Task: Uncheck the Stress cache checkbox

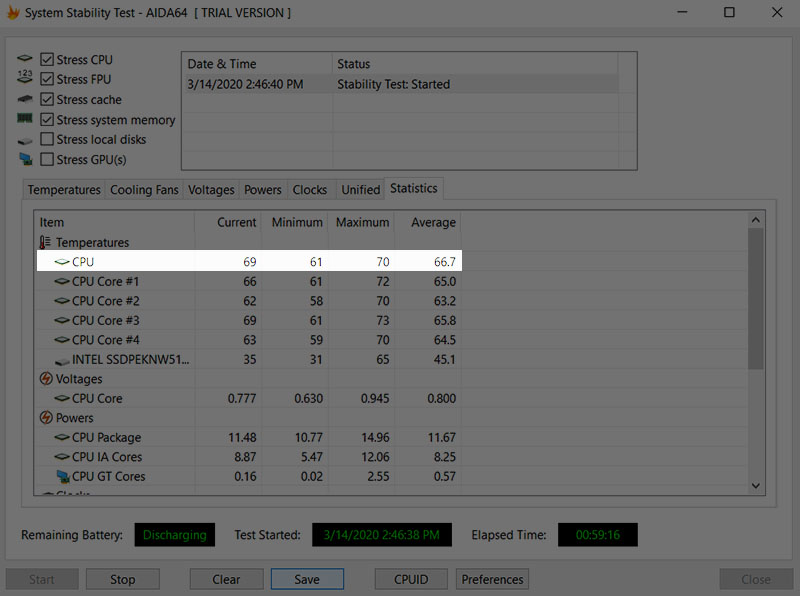Action: pos(47,99)
